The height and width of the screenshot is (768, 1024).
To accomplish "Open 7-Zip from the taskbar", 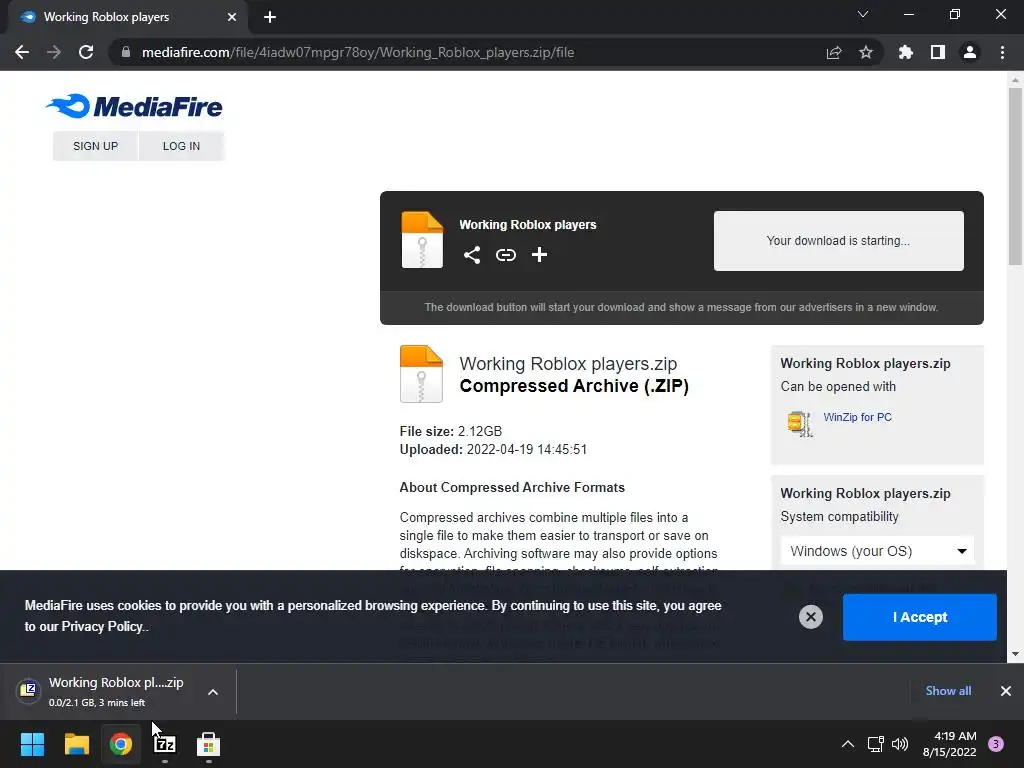I will (165, 744).
